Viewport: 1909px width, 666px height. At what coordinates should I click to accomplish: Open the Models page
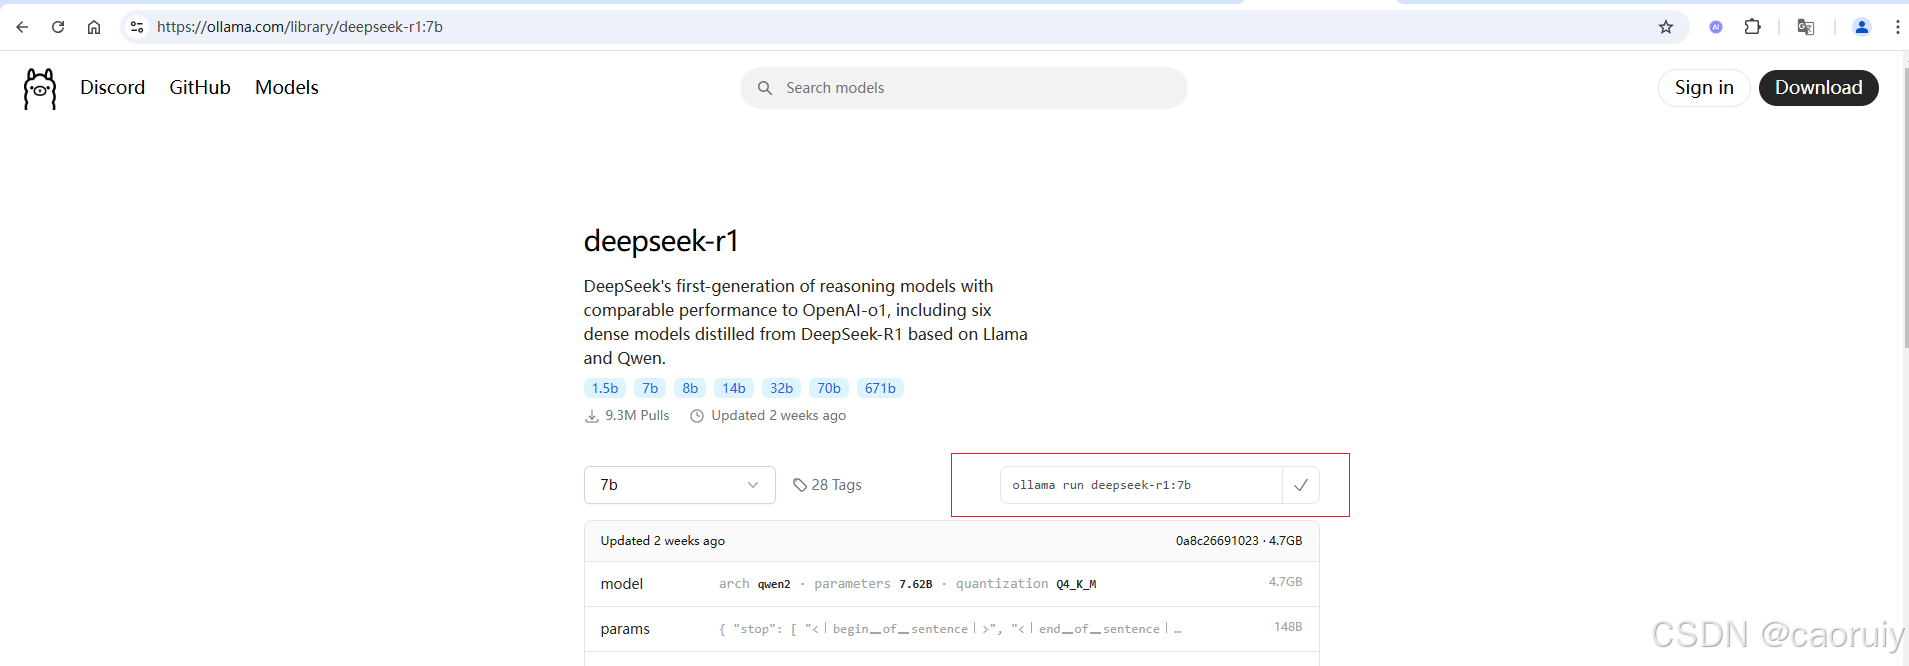pyautogui.click(x=287, y=88)
